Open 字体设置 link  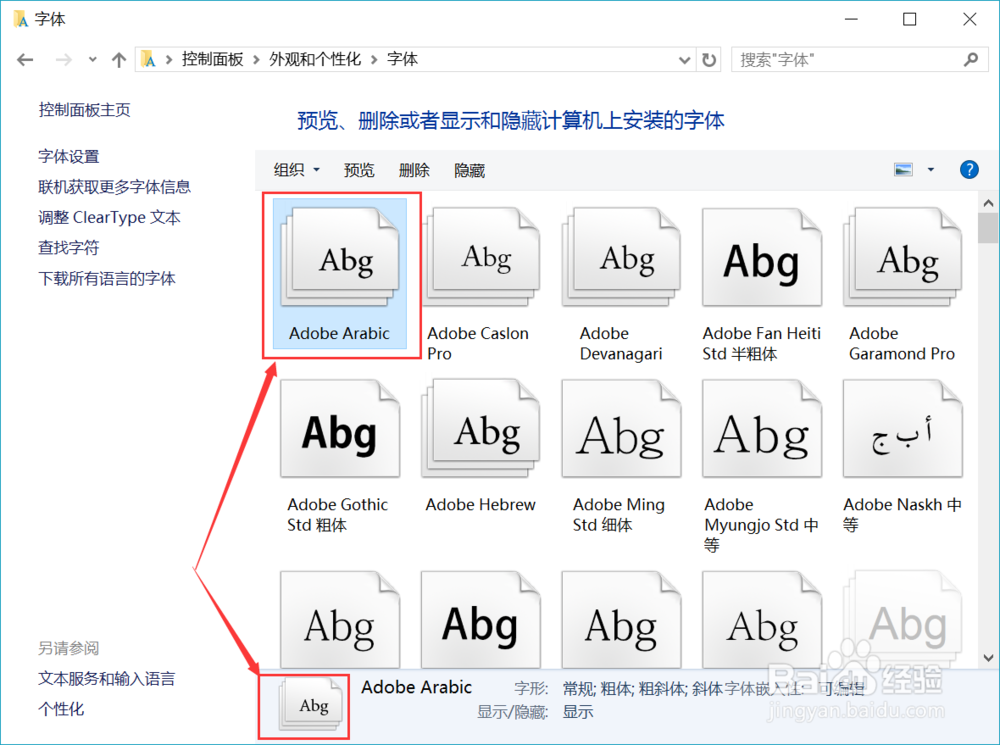(x=69, y=156)
